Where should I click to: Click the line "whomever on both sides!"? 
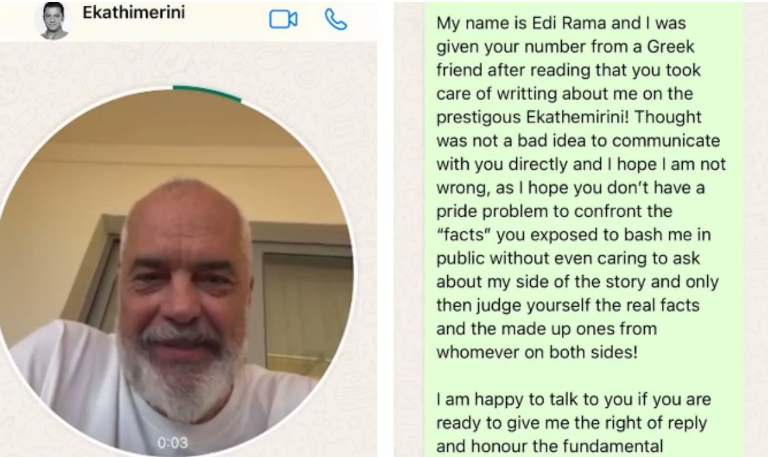[x=537, y=352]
